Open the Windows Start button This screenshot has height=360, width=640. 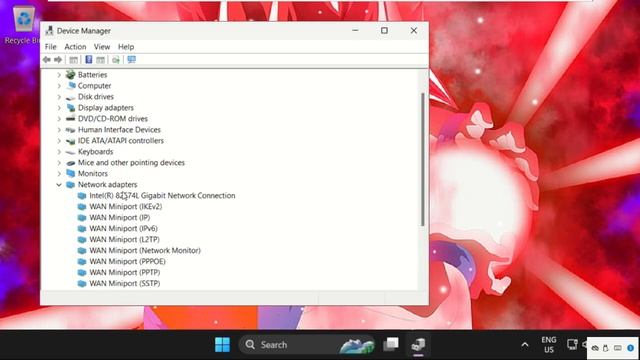click(222, 345)
